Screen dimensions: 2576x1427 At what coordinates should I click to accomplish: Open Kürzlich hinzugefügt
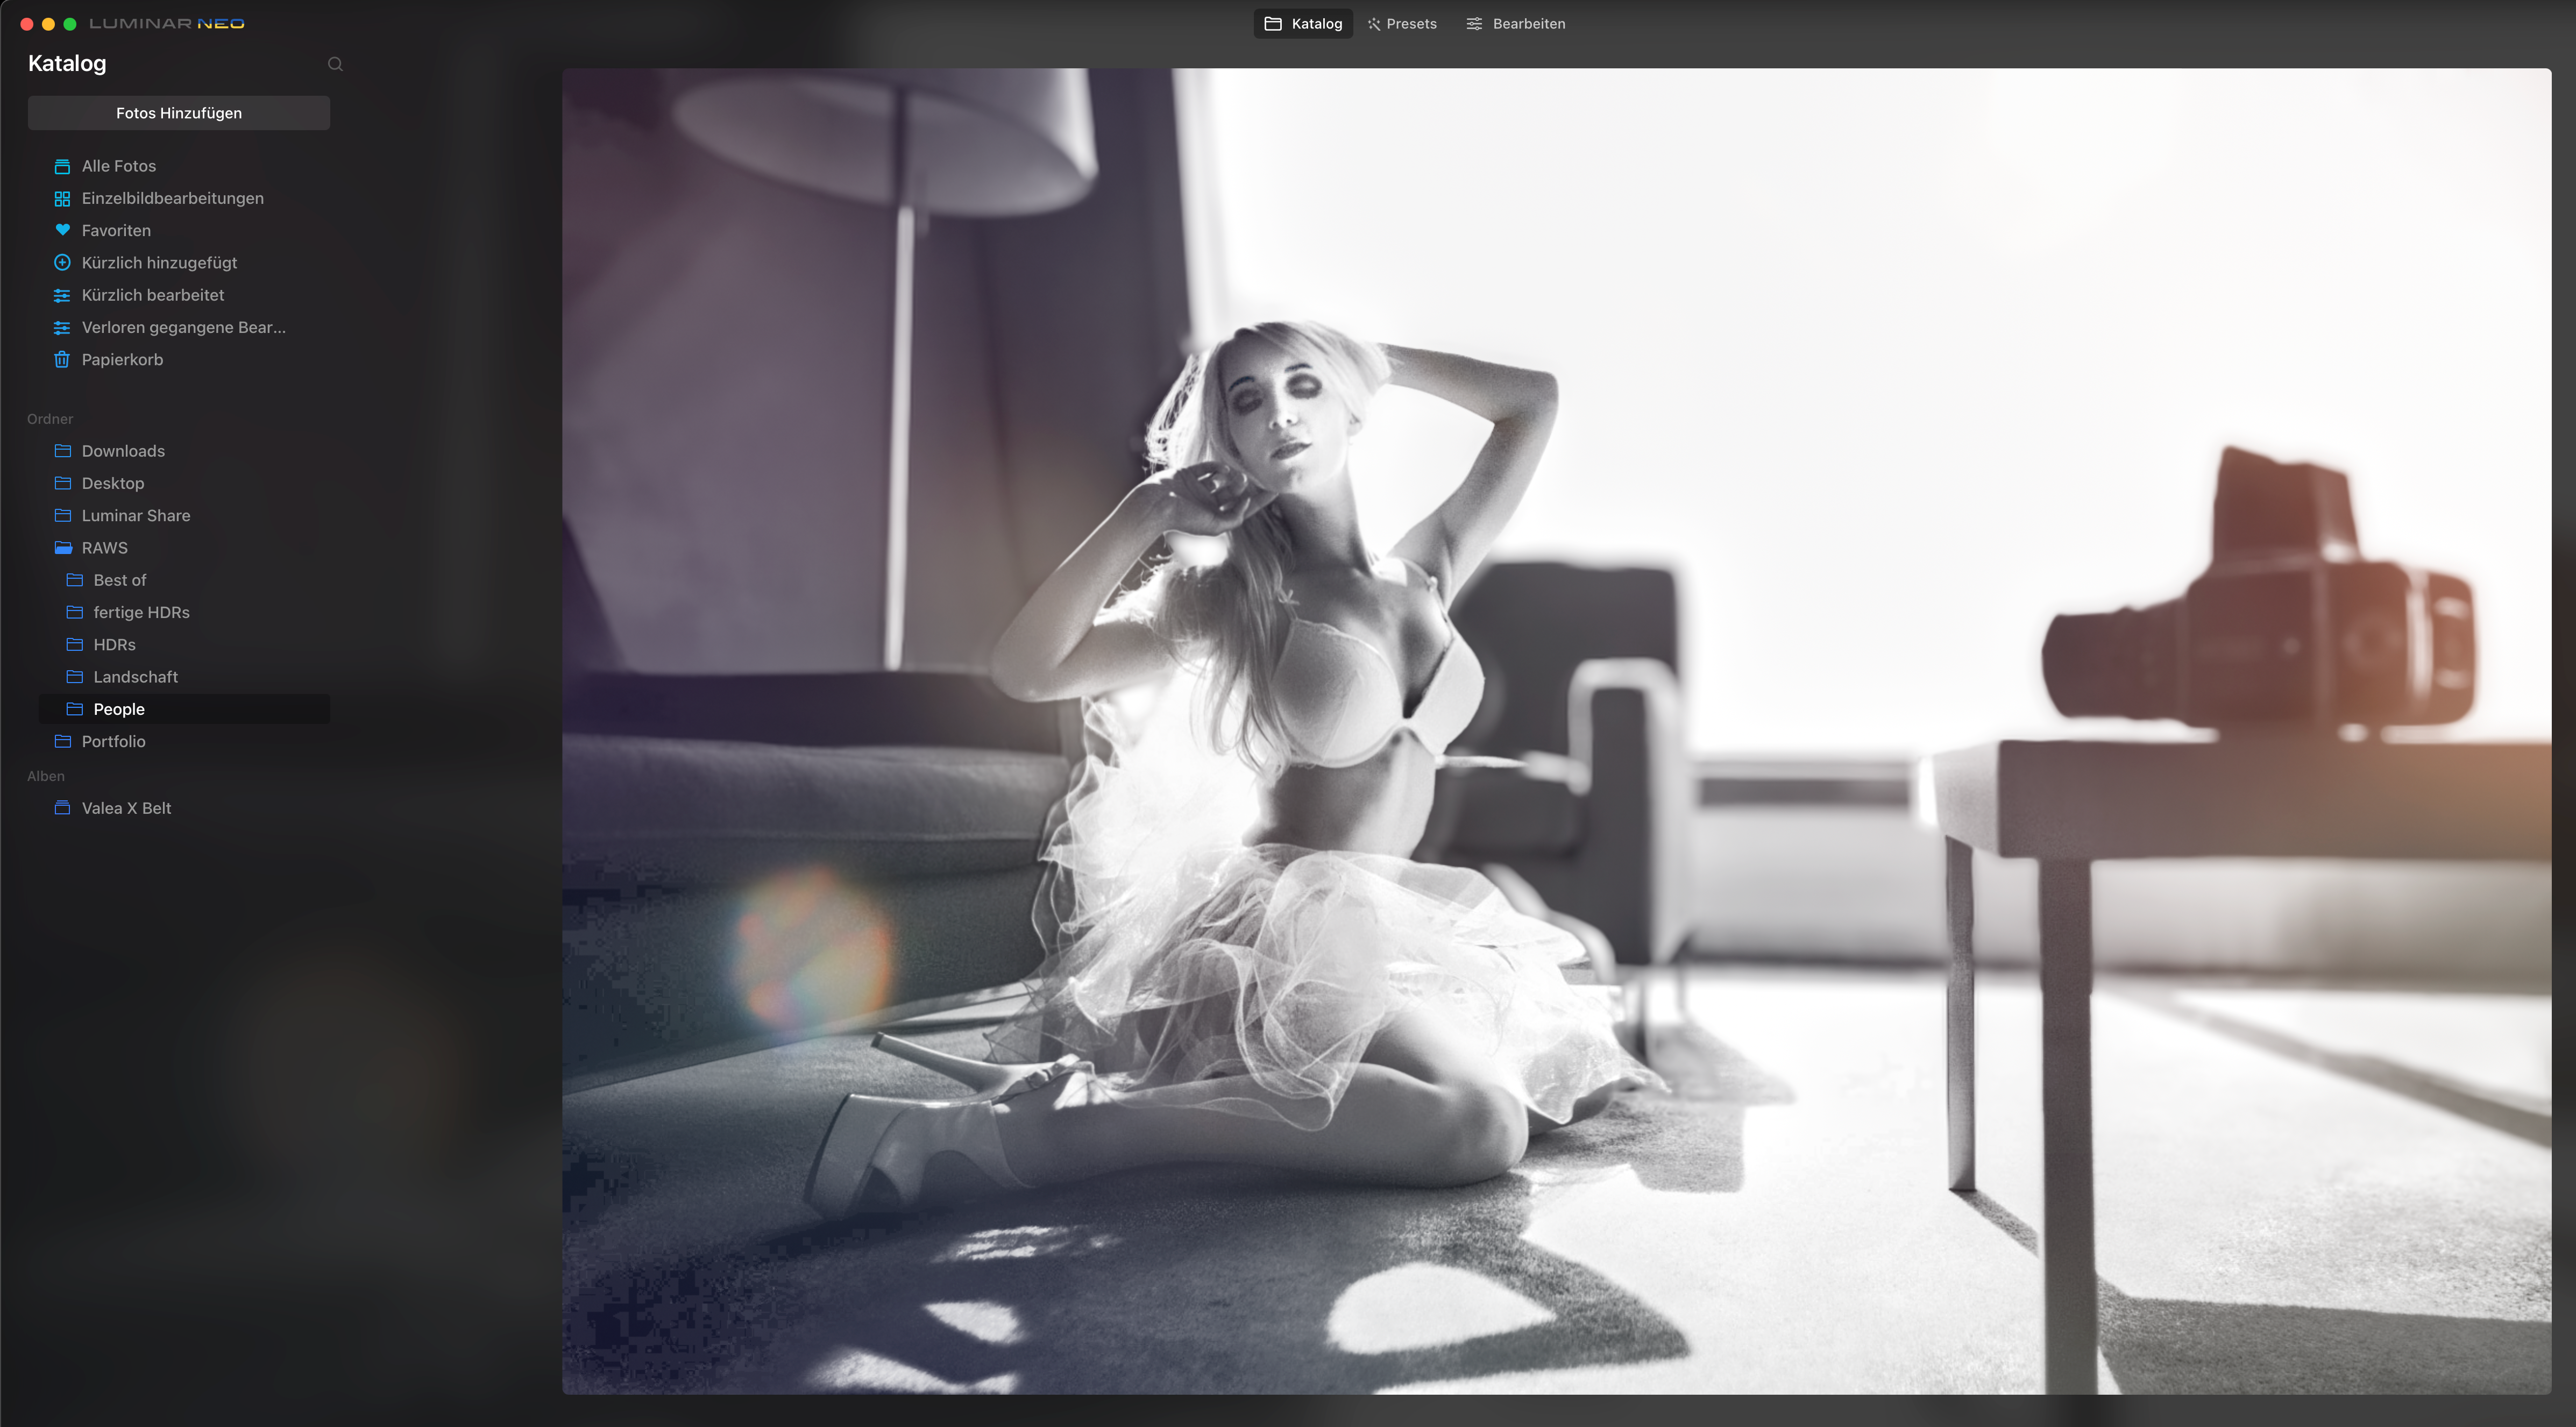[x=160, y=262]
